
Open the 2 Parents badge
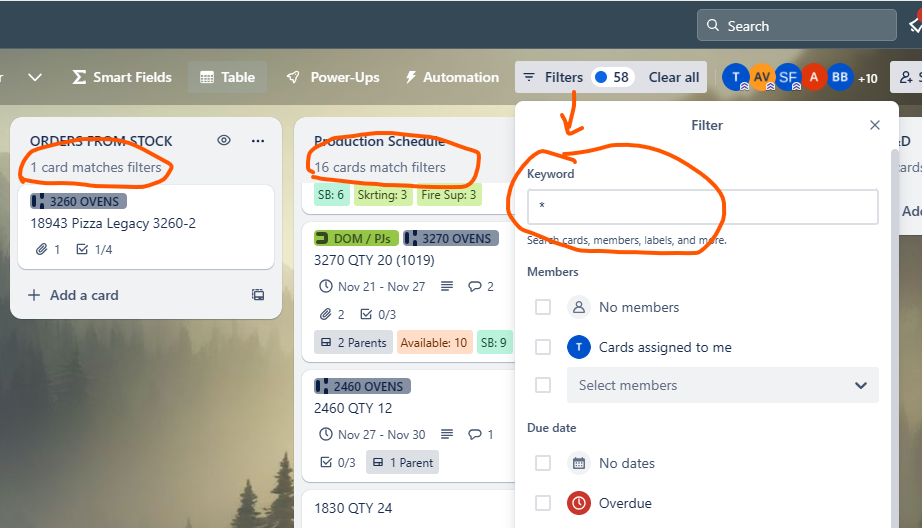[353, 342]
